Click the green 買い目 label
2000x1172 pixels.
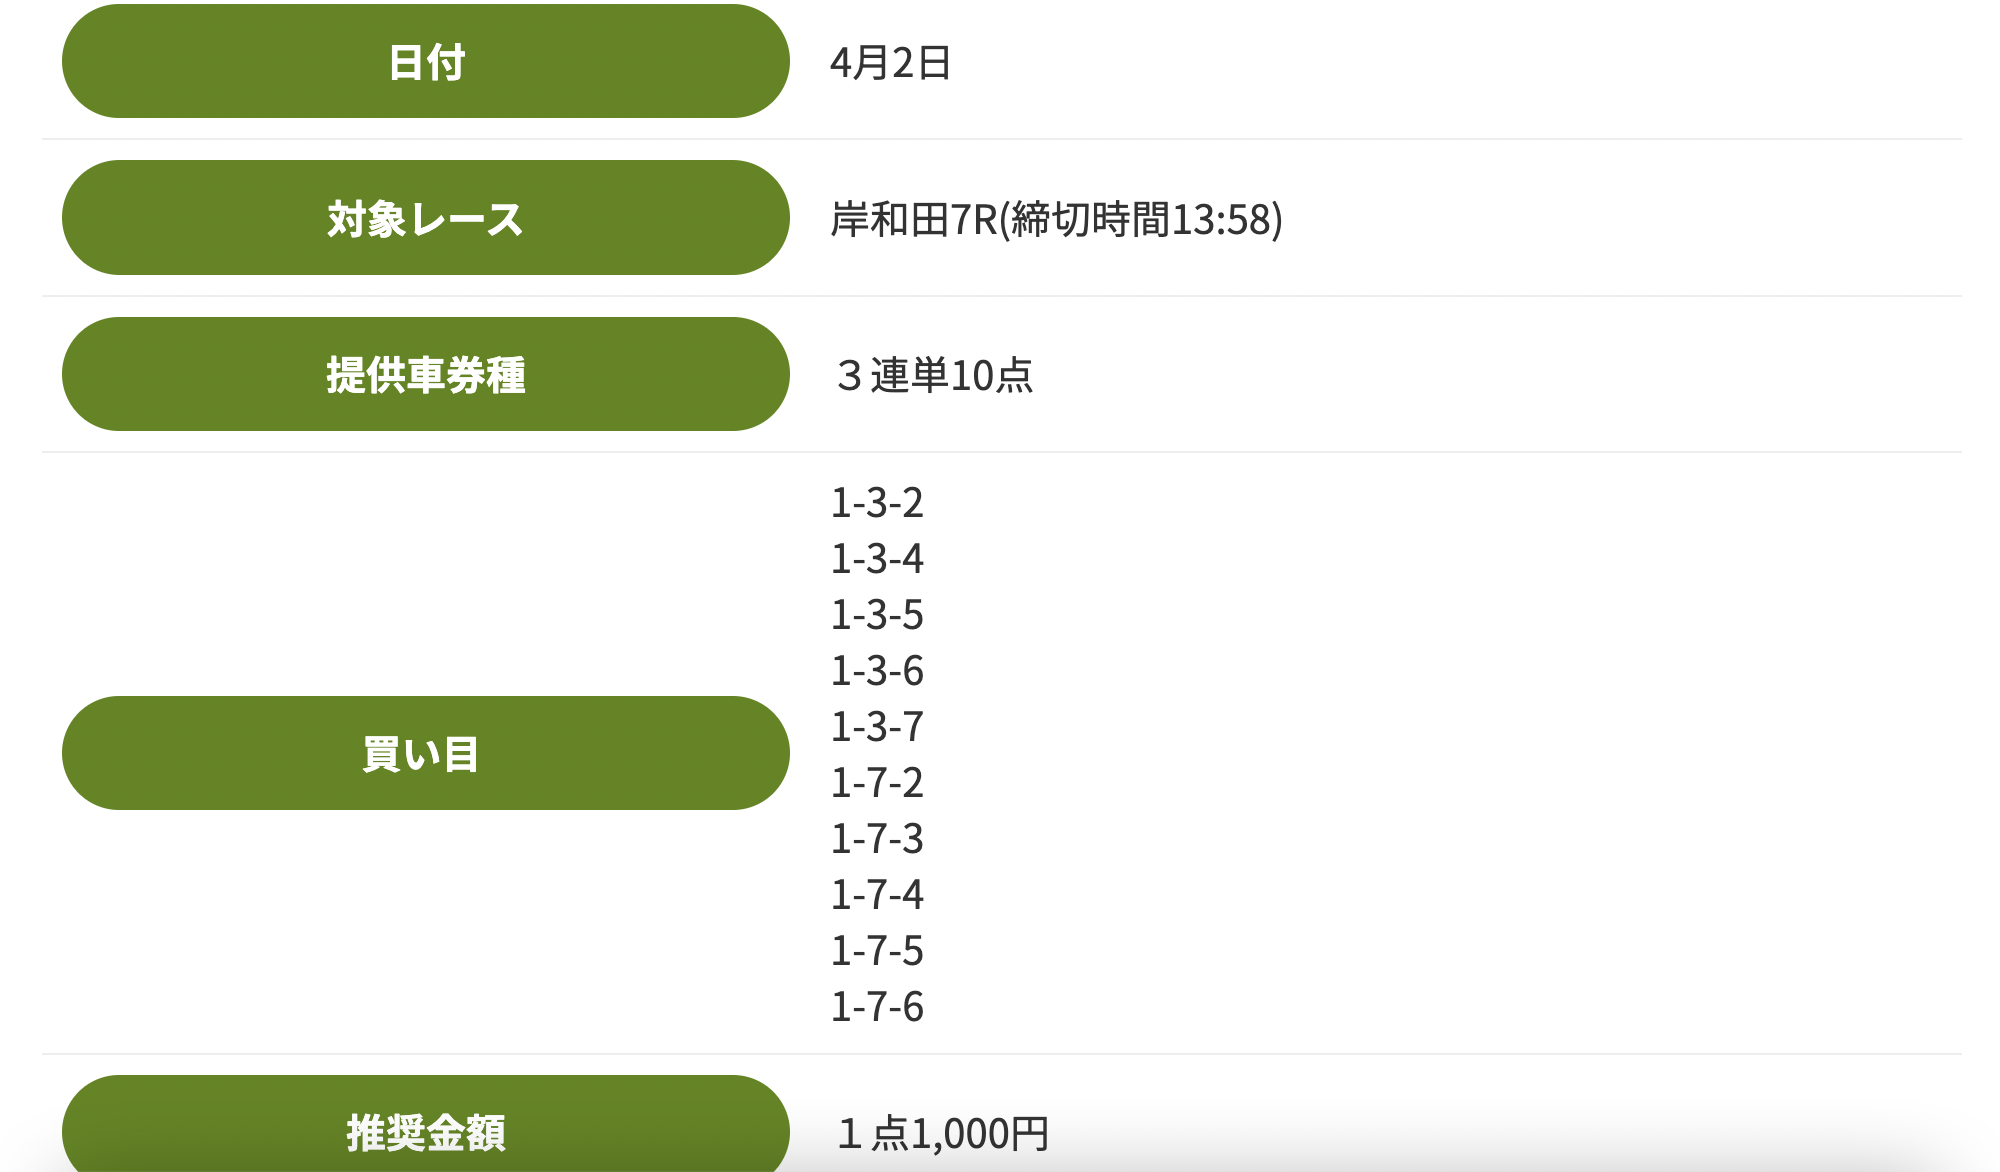click(426, 753)
